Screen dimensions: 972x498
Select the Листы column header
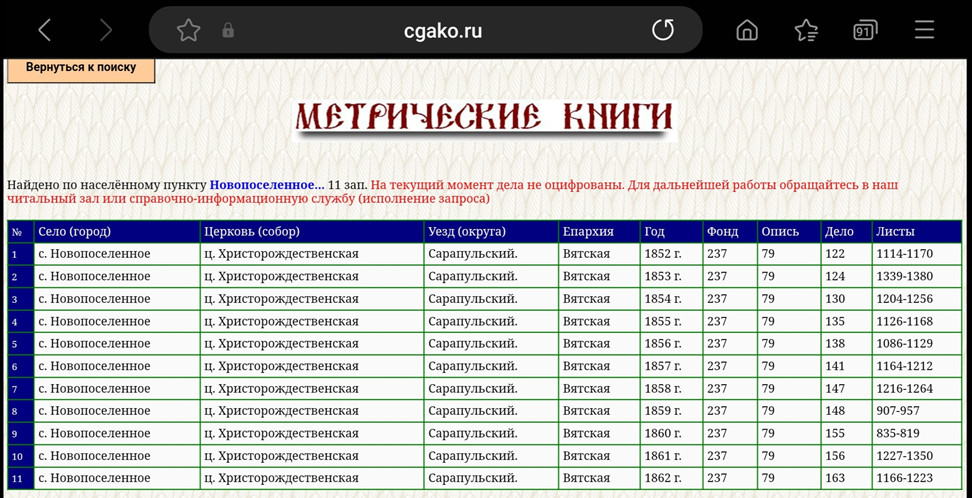pos(895,231)
